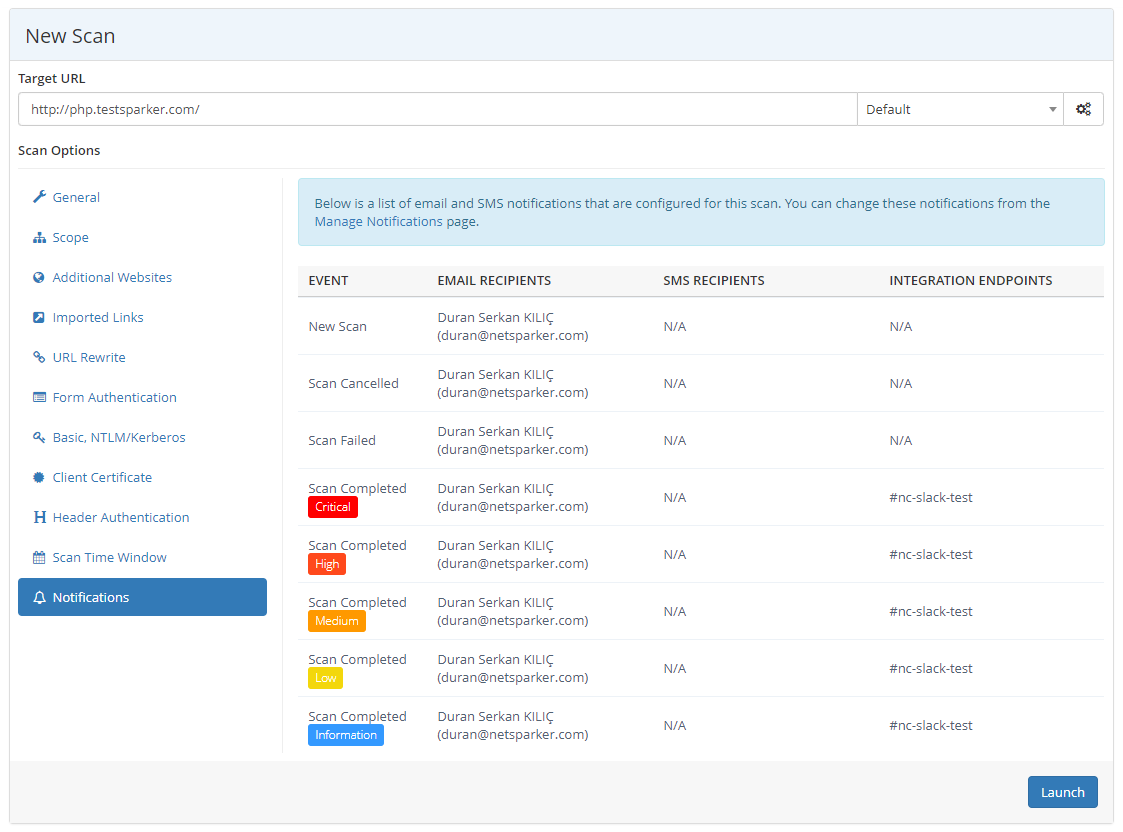Screen dimensions: 1123x832
Task: Click the gears icon beside profile dropdown
Action: coord(1083,109)
